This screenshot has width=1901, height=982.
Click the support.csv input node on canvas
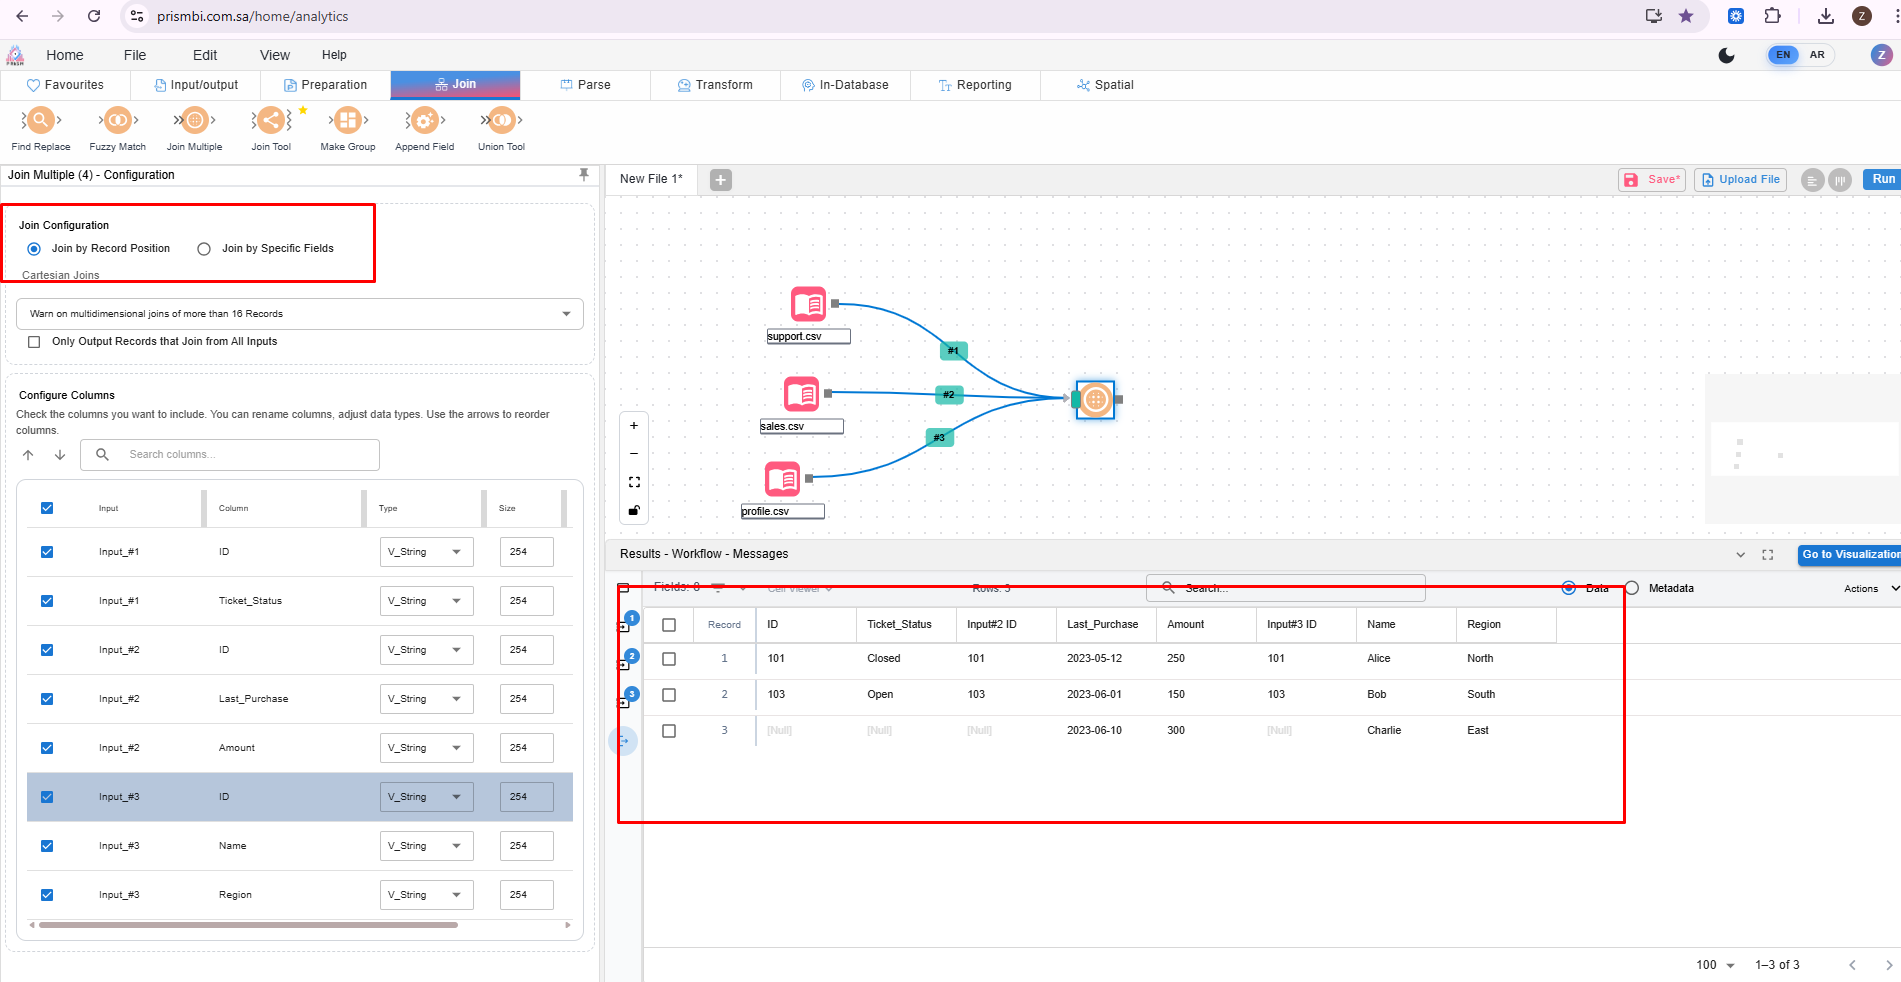click(808, 303)
